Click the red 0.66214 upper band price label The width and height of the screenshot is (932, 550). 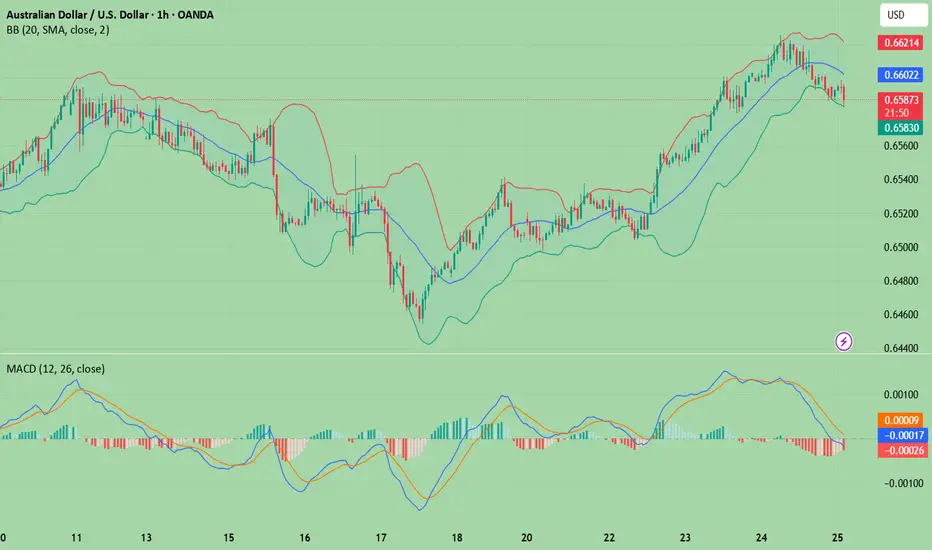901,43
